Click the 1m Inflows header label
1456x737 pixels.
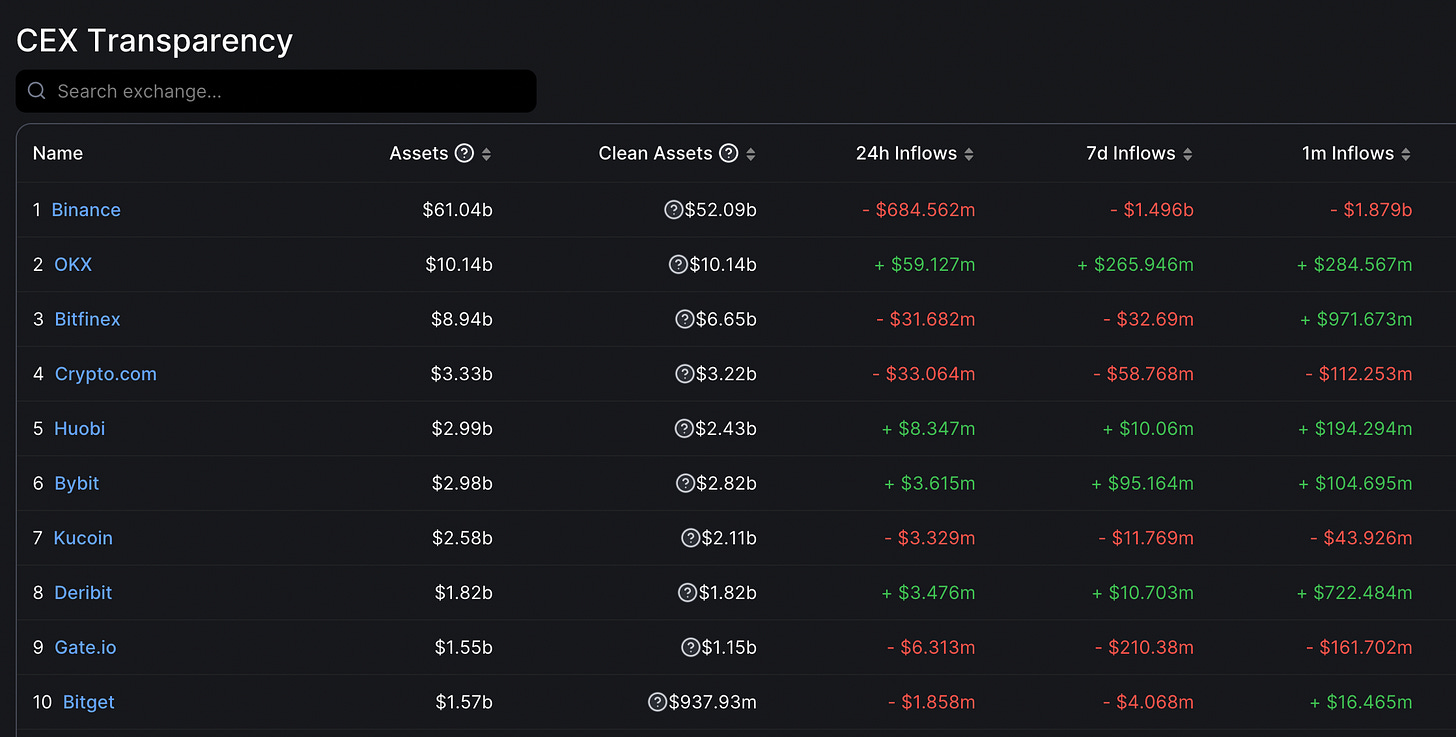(x=1348, y=153)
